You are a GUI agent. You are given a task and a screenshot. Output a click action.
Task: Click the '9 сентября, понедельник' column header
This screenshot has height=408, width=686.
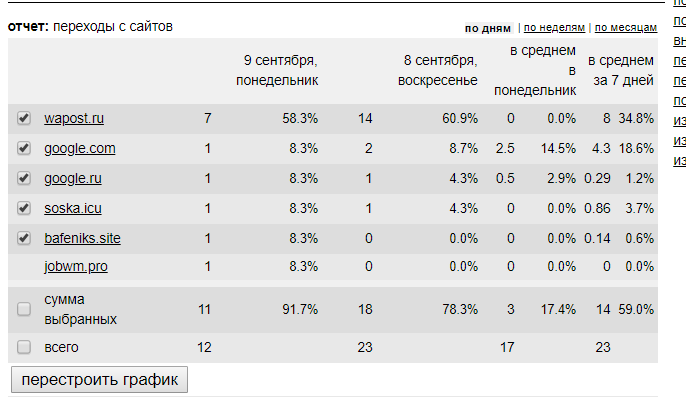tap(277, 70)
